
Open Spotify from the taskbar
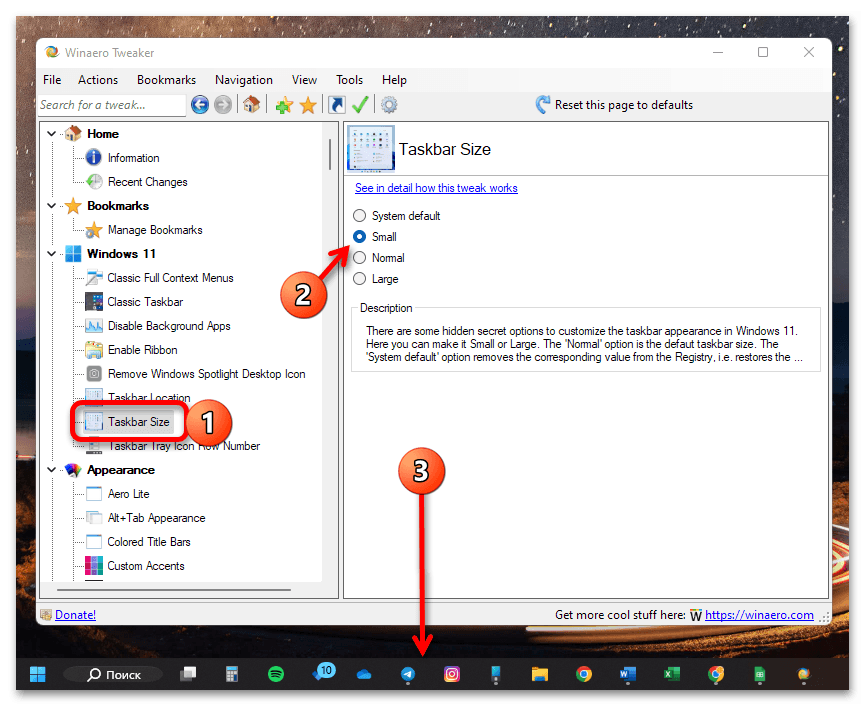276,674
